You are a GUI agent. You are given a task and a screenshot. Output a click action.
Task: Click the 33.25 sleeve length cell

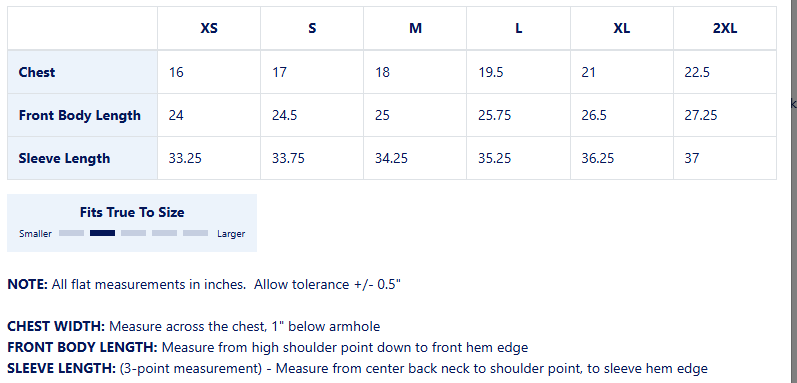pos(209,158)
